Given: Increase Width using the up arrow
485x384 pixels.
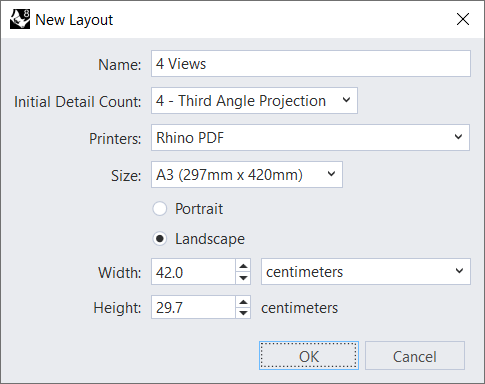Looking at the screenshot, I should (x=243, y=266).
